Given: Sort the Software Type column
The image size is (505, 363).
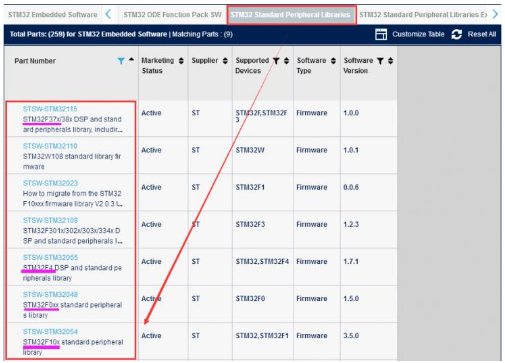Looking at the screenshot, I should (333, 61).
